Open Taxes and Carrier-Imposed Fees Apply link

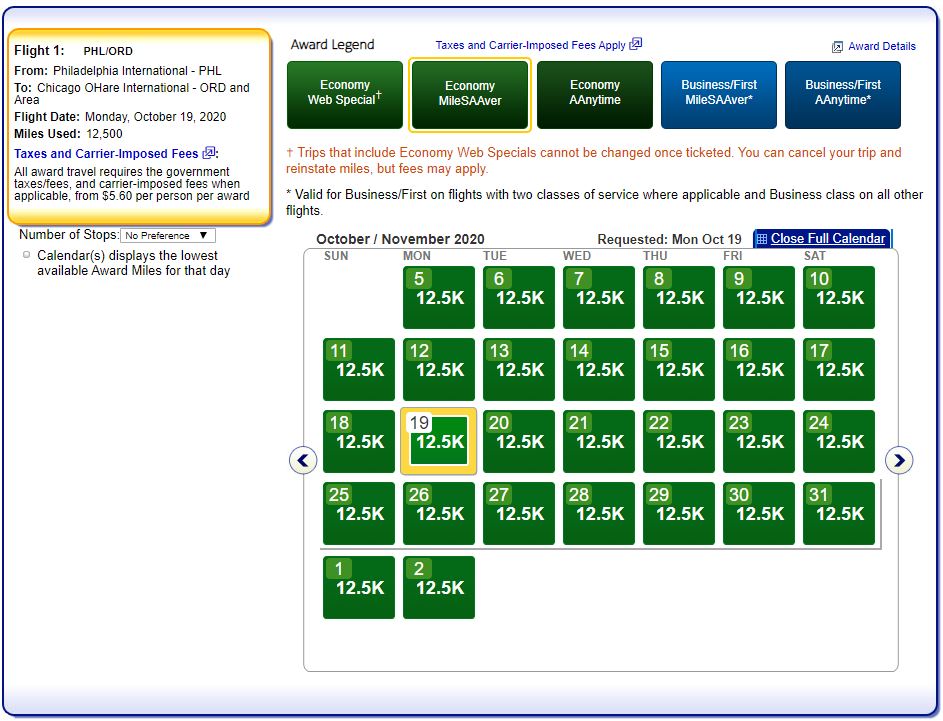coord(530,45)
